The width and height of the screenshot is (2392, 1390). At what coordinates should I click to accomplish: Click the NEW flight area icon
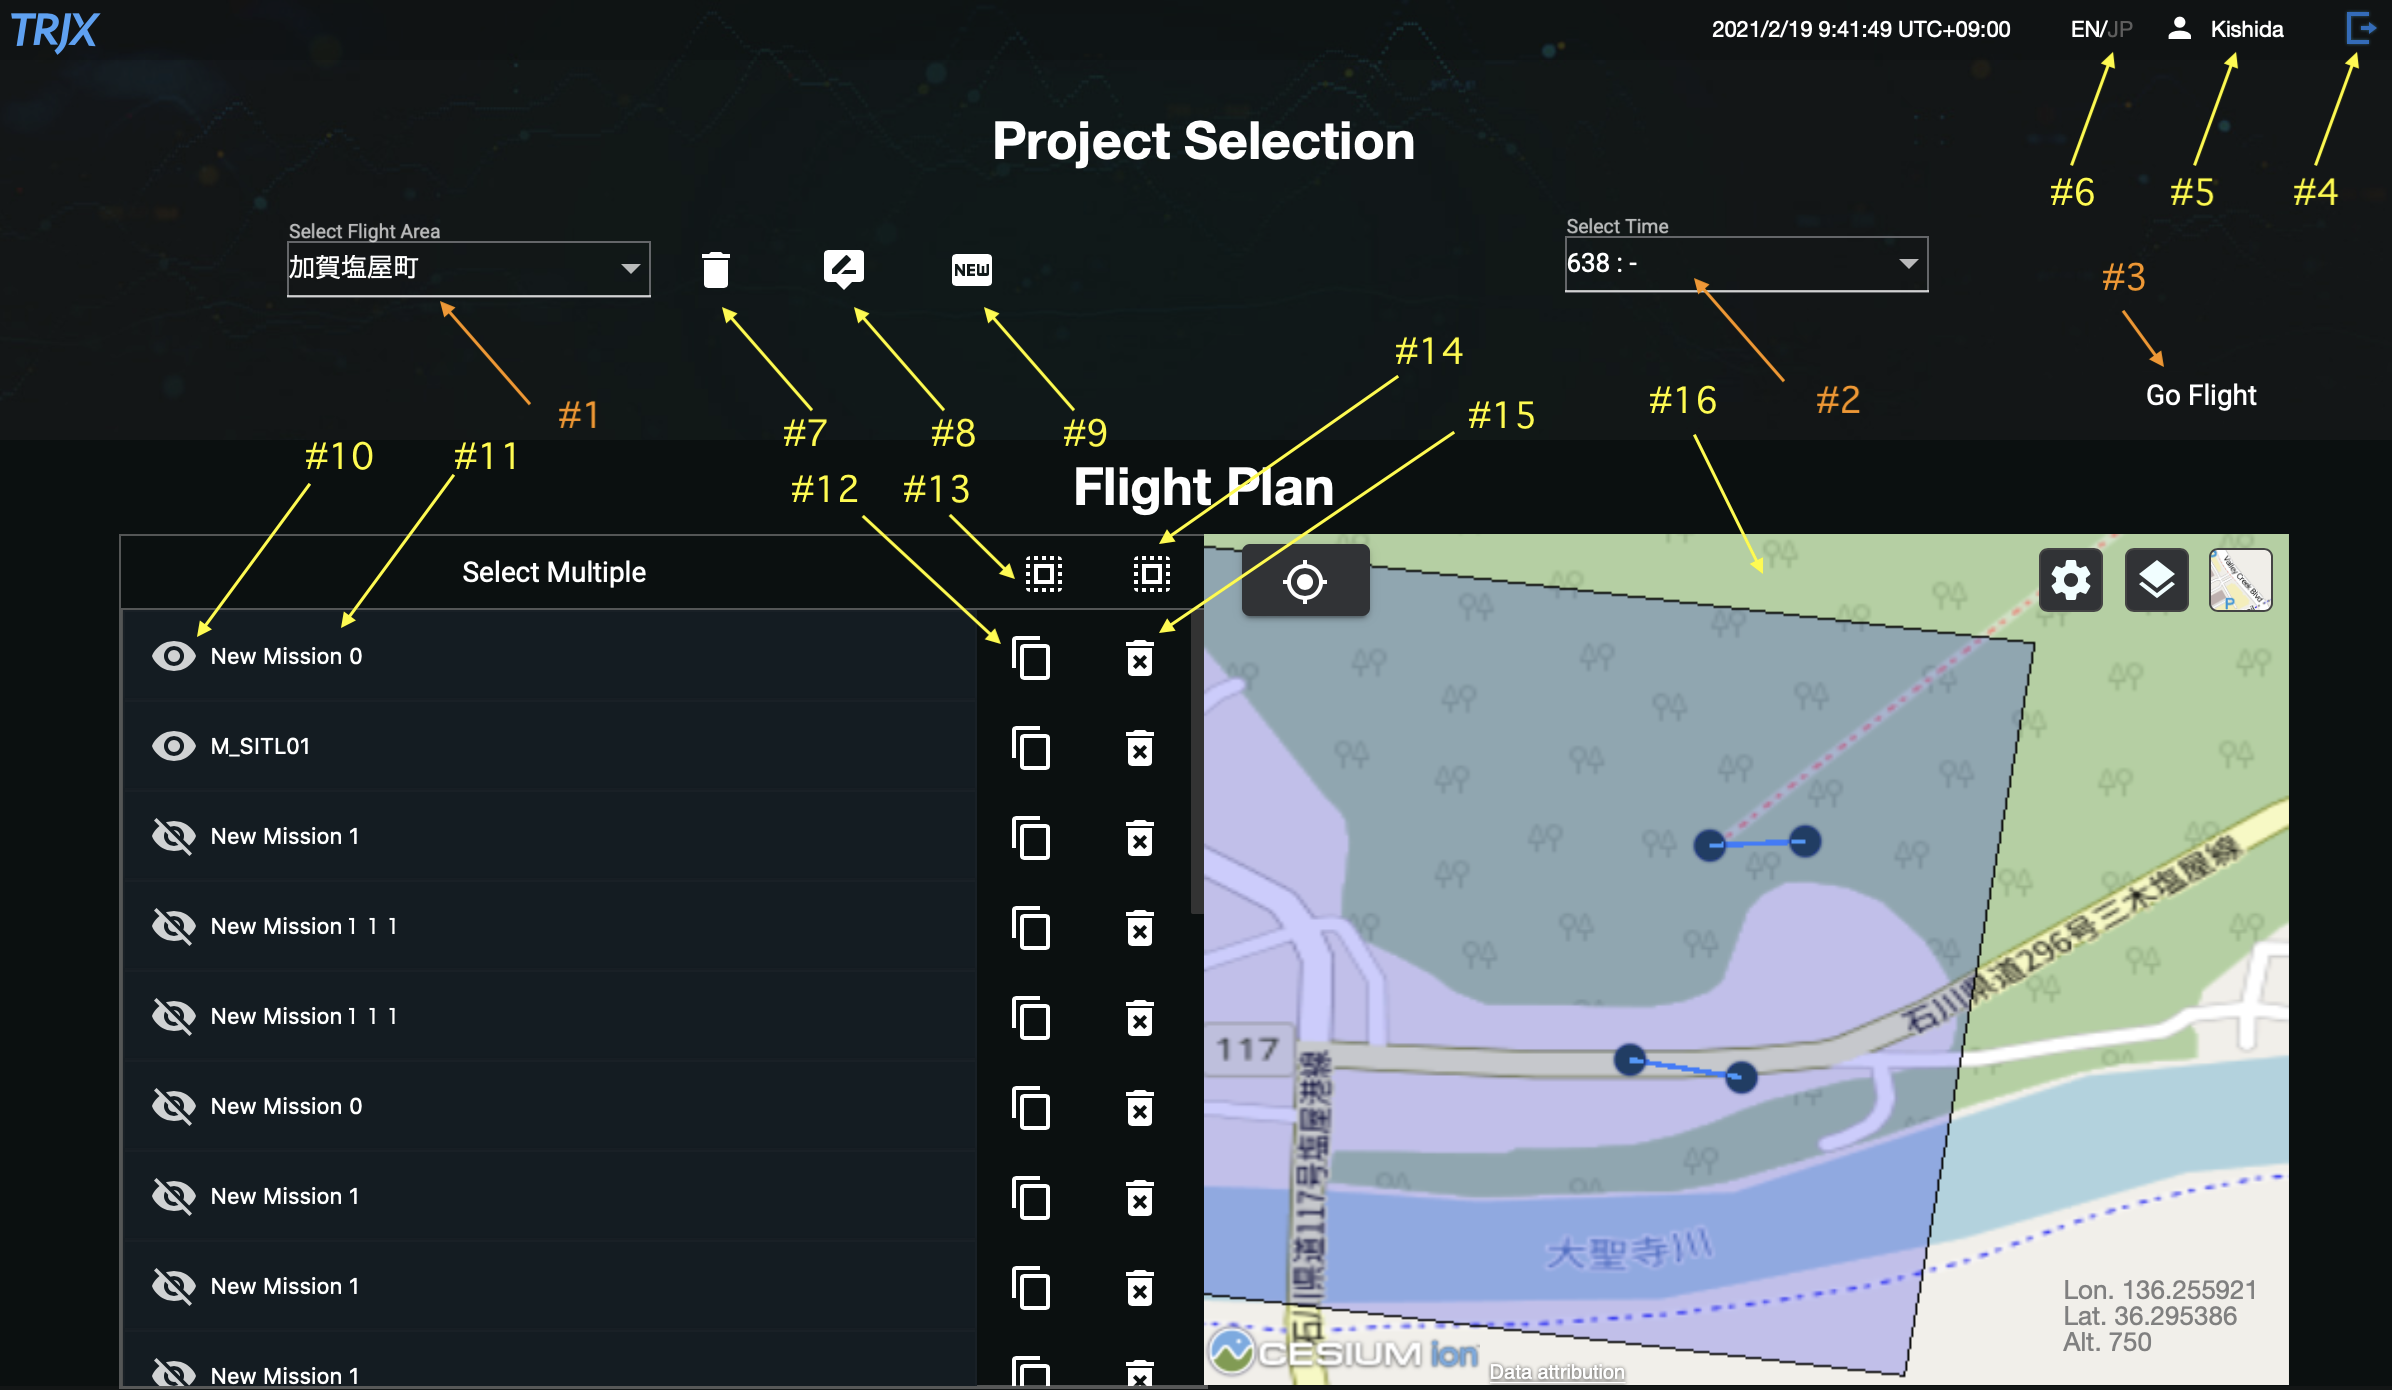point(971,269)
